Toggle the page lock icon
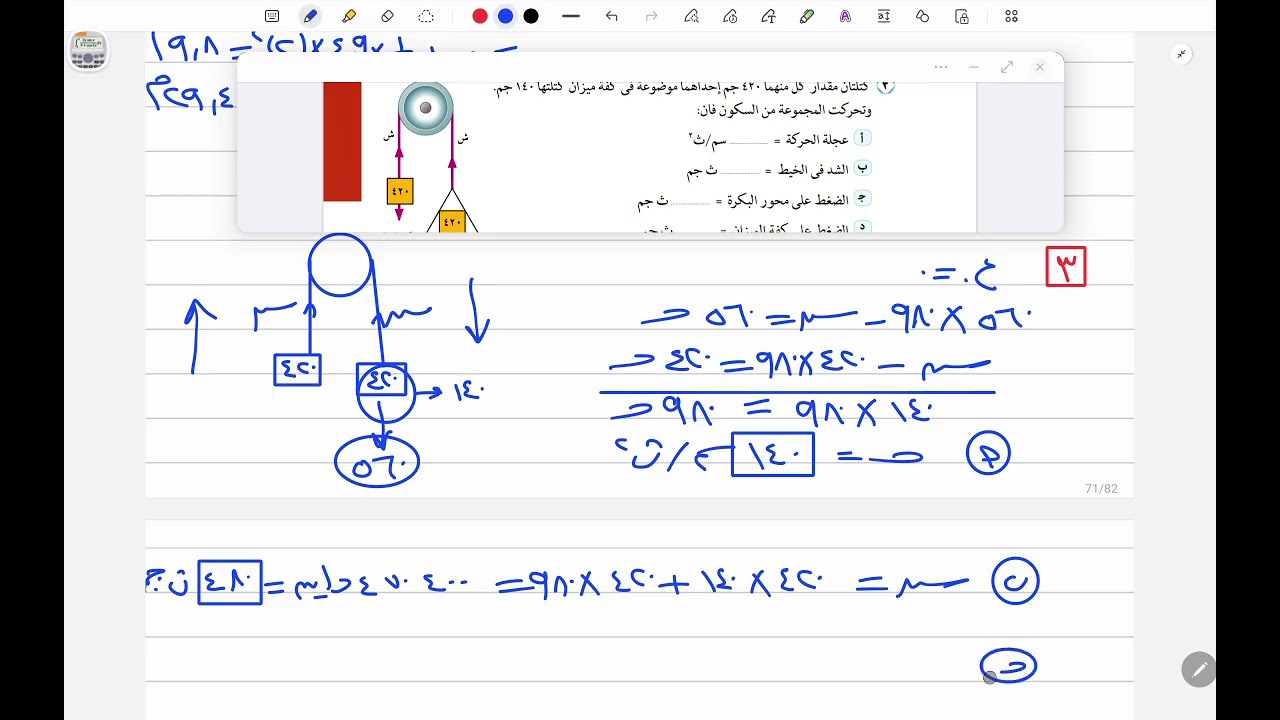Image resolution: width=1280 pixels, height=720 pixels. 962,16
